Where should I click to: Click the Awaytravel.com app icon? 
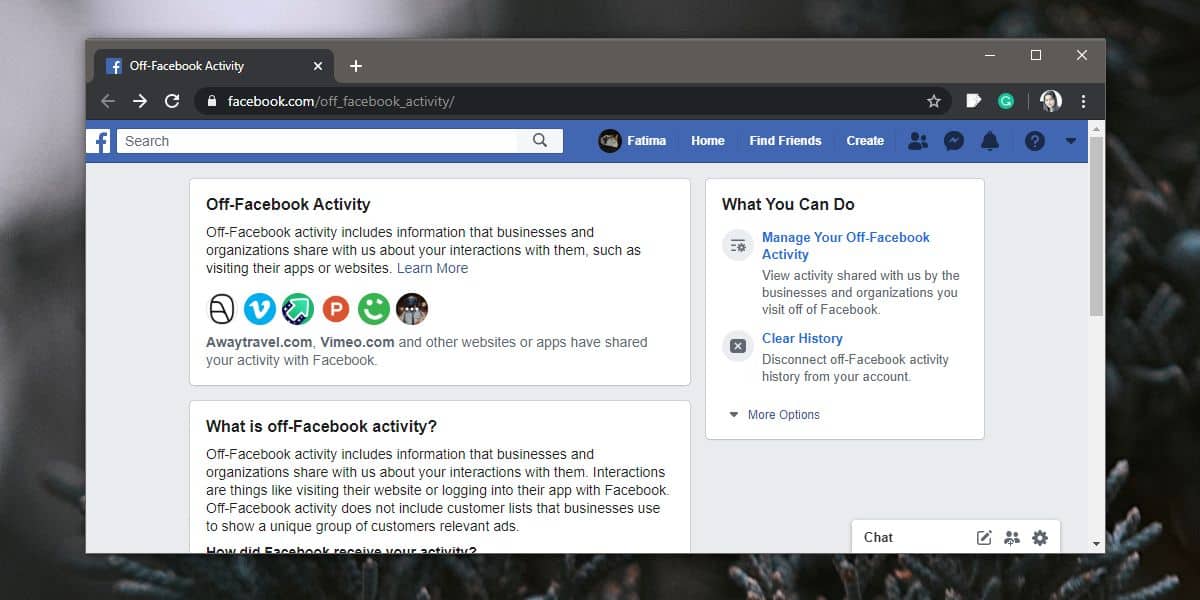(222, 309)
